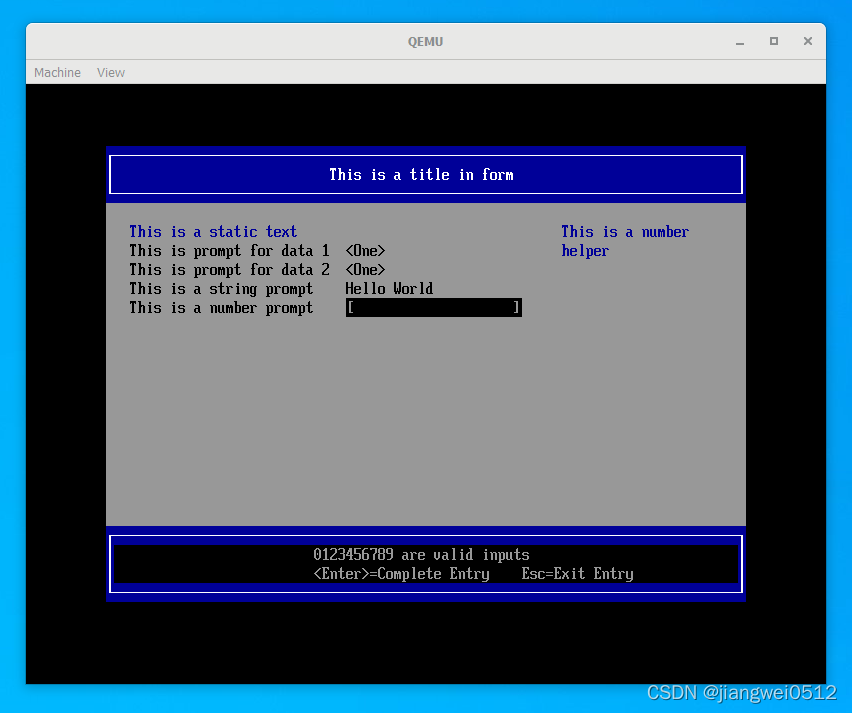Click inside the black number entry field
Viewport: 852px width, 713px height.
(433, 308)
